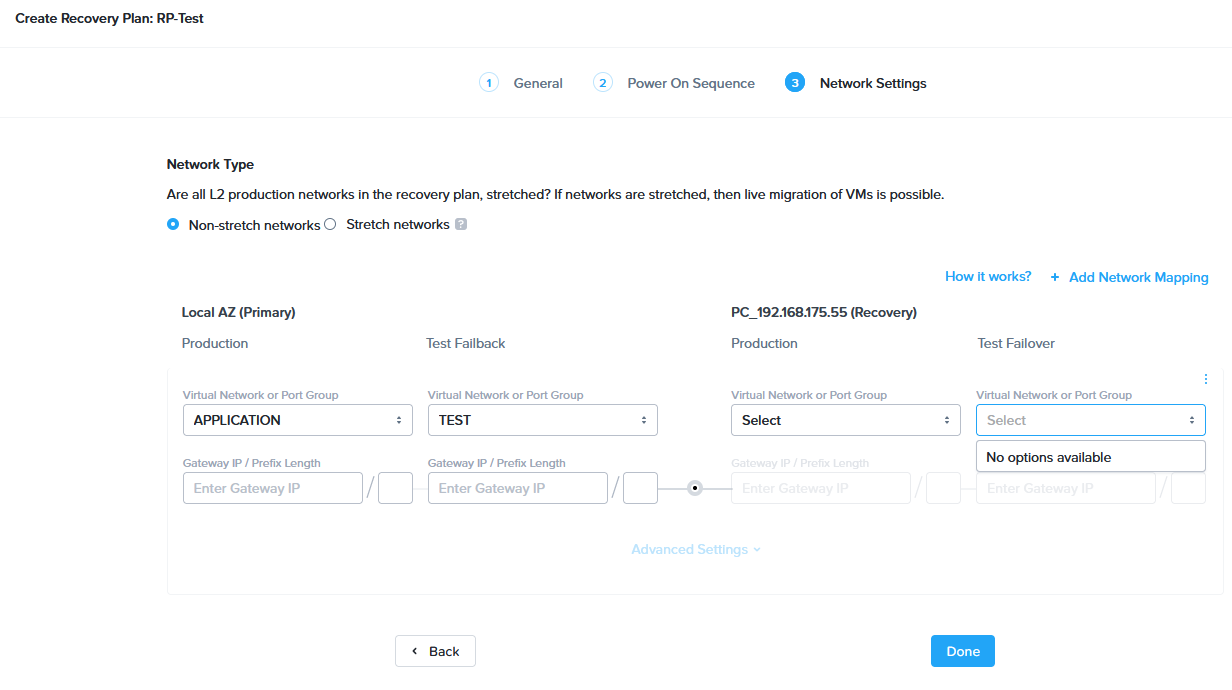Click the Recovery Production Gateway IP field
This screenshot has width=1232, height=690.
821,488
